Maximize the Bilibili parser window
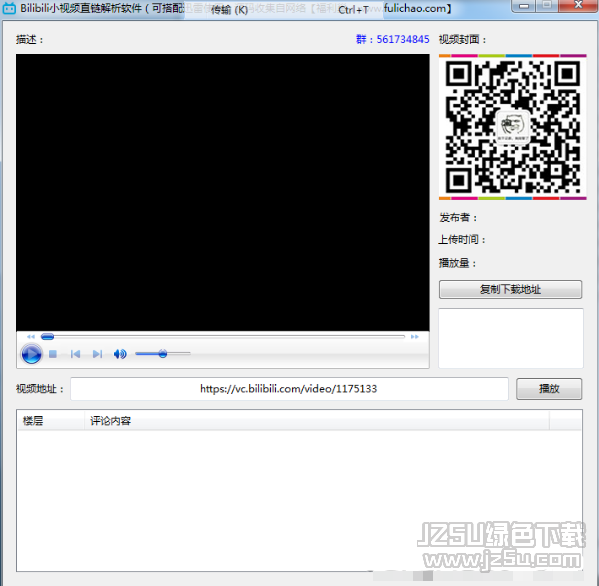This screenshot has width=599, height=586. (547, 5)
